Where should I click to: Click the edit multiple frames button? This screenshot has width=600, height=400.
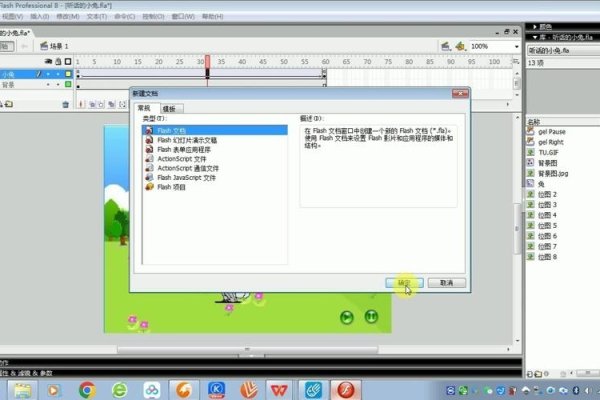pyautogui.click(x=111, y=104)
